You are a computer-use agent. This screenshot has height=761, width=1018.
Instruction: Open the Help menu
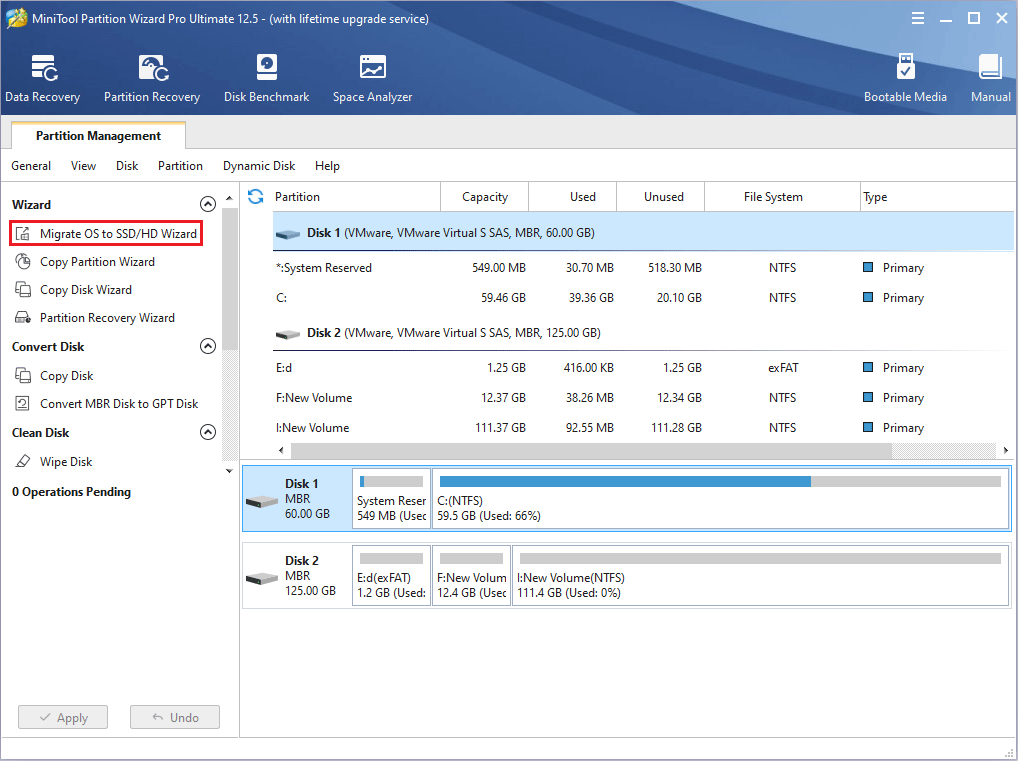(327, 166)
